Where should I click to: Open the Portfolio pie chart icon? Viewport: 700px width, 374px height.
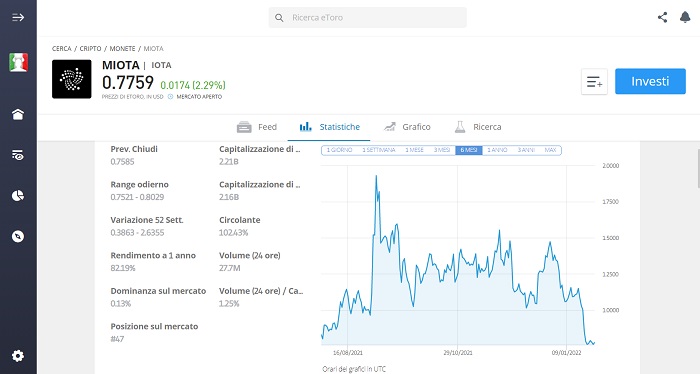(x=18, y=195)
